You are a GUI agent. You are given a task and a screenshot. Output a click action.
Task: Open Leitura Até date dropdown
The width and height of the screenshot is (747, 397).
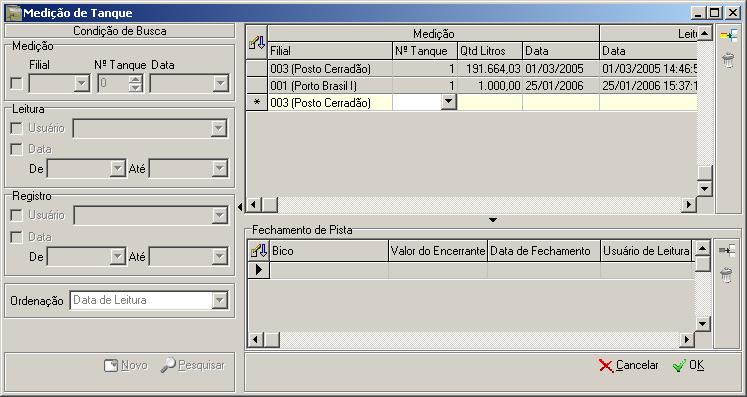219,168
